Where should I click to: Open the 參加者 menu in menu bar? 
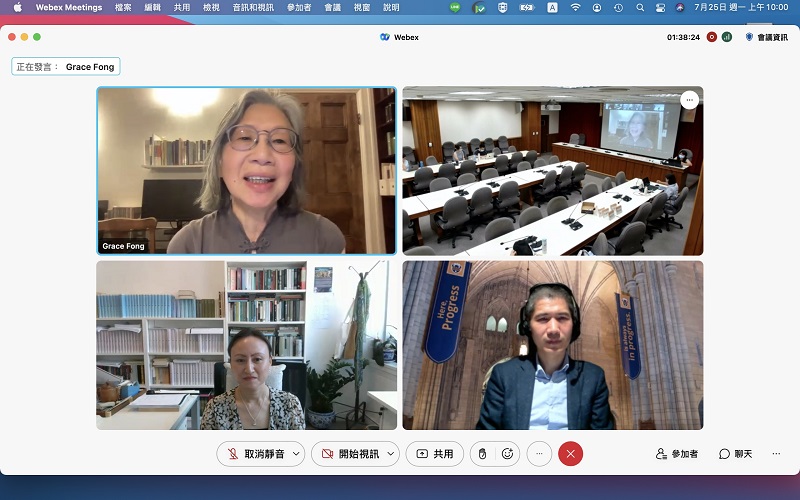click(x=298, y=7)
